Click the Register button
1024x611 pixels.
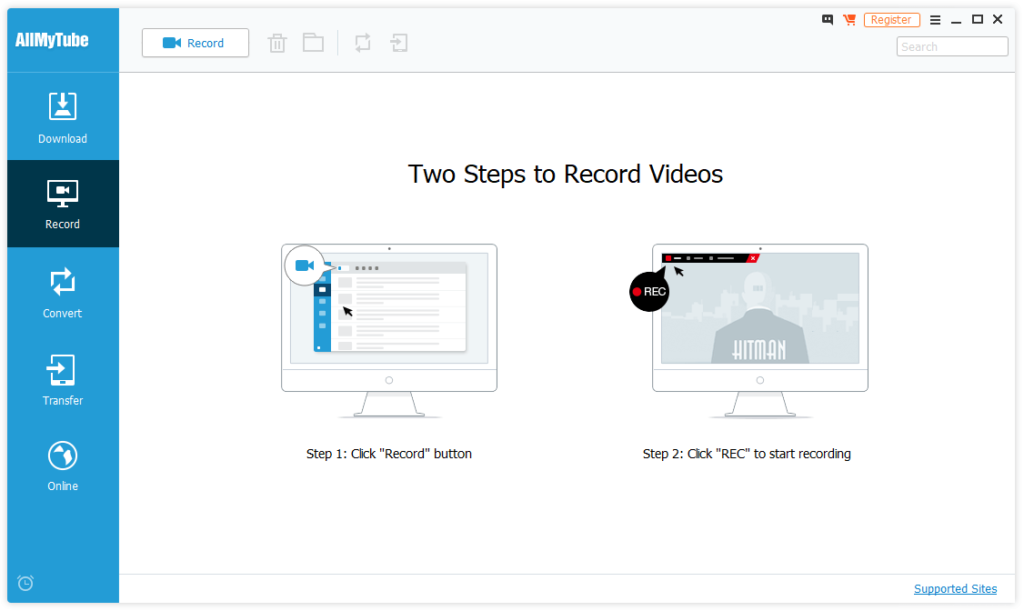pyautogui.click(x=892, y=19)
